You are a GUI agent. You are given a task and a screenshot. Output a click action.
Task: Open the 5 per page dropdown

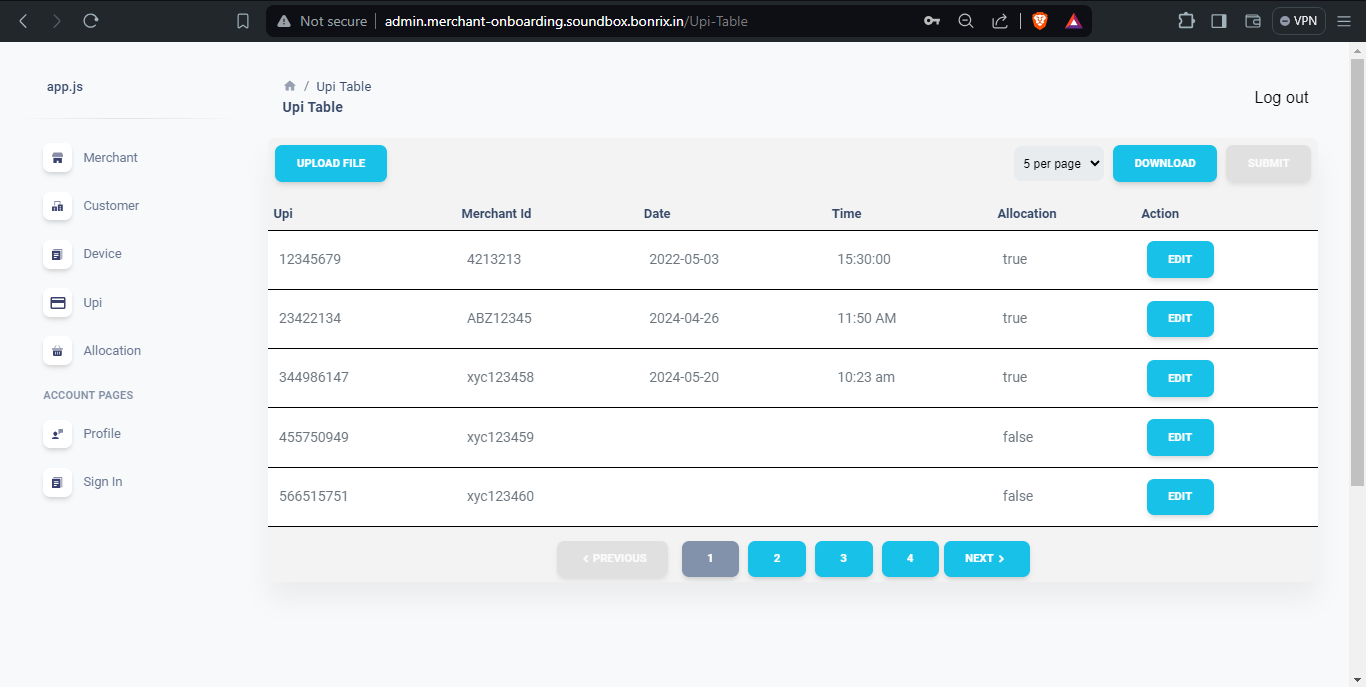pyautogui.click(x=1058, y=163)
